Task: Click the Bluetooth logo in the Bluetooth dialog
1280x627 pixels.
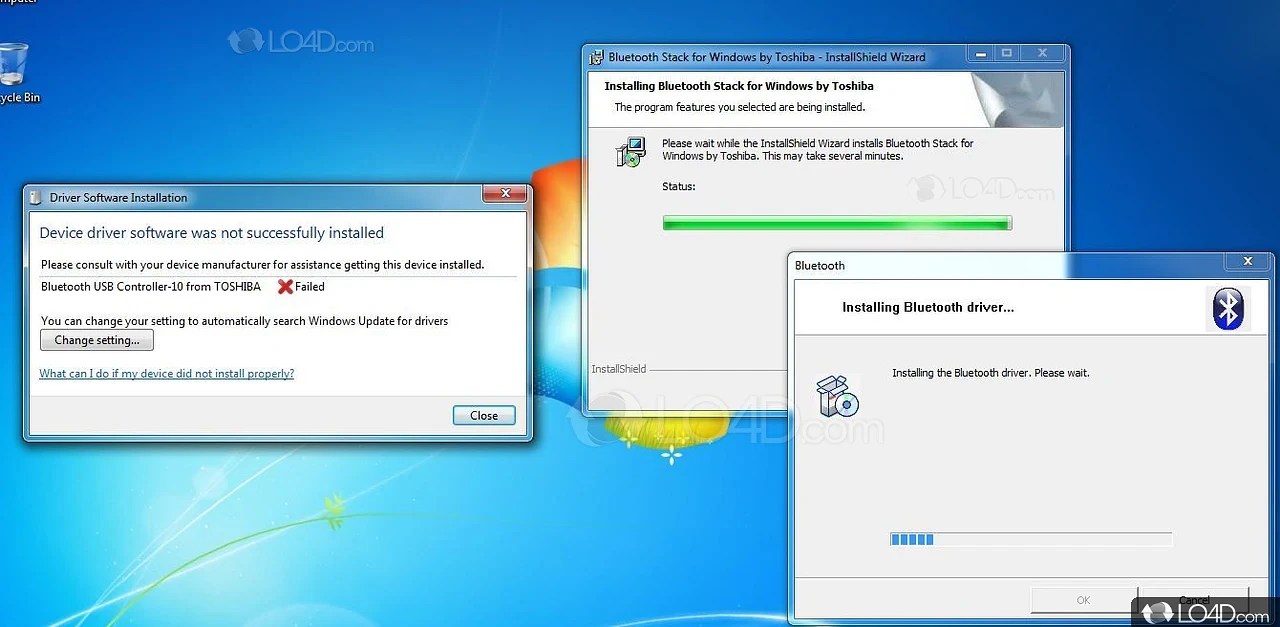Action: (1227, 308)
